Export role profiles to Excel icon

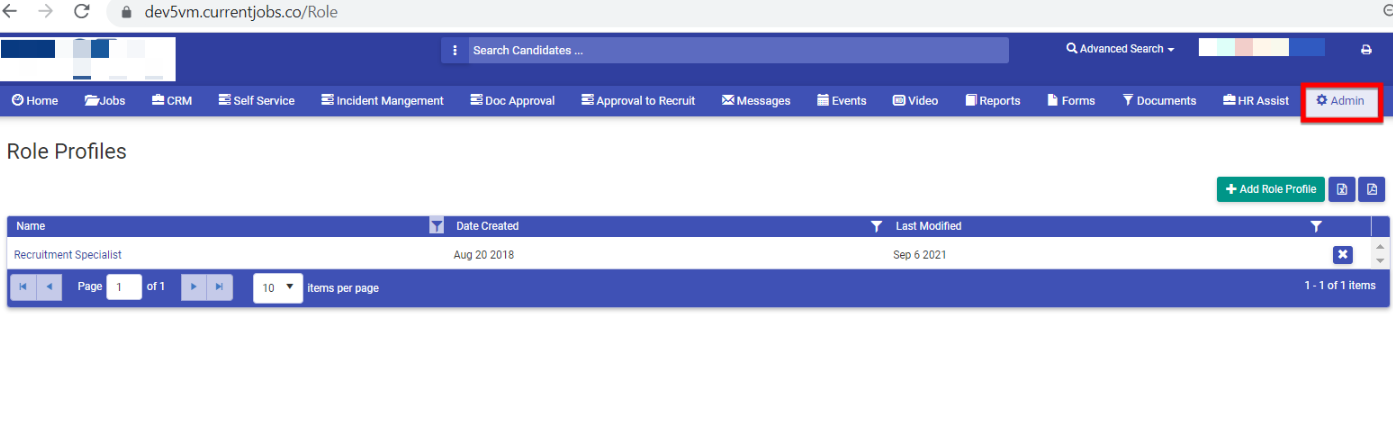pos(1342,189)
